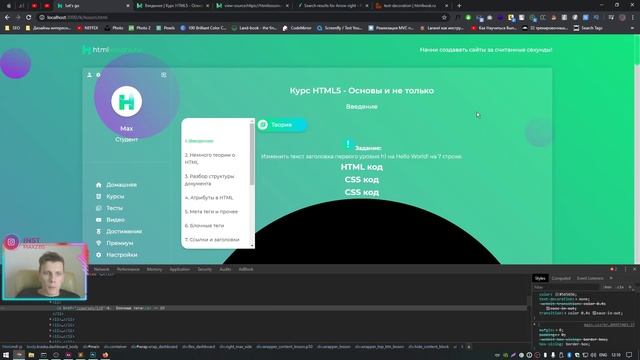640x360 pixels.
Task: Open a new browser tab with plus
Action: (x=459, y=6)
